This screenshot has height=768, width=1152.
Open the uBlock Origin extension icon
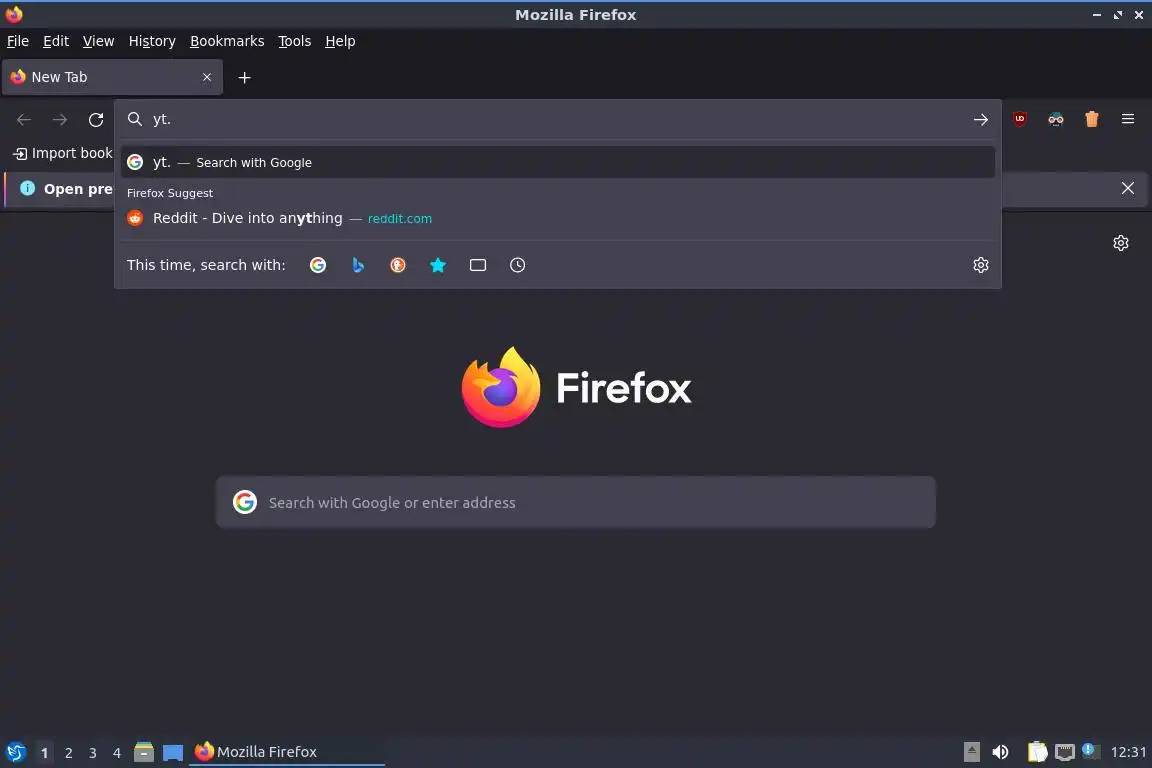[x=1020, y=119]
